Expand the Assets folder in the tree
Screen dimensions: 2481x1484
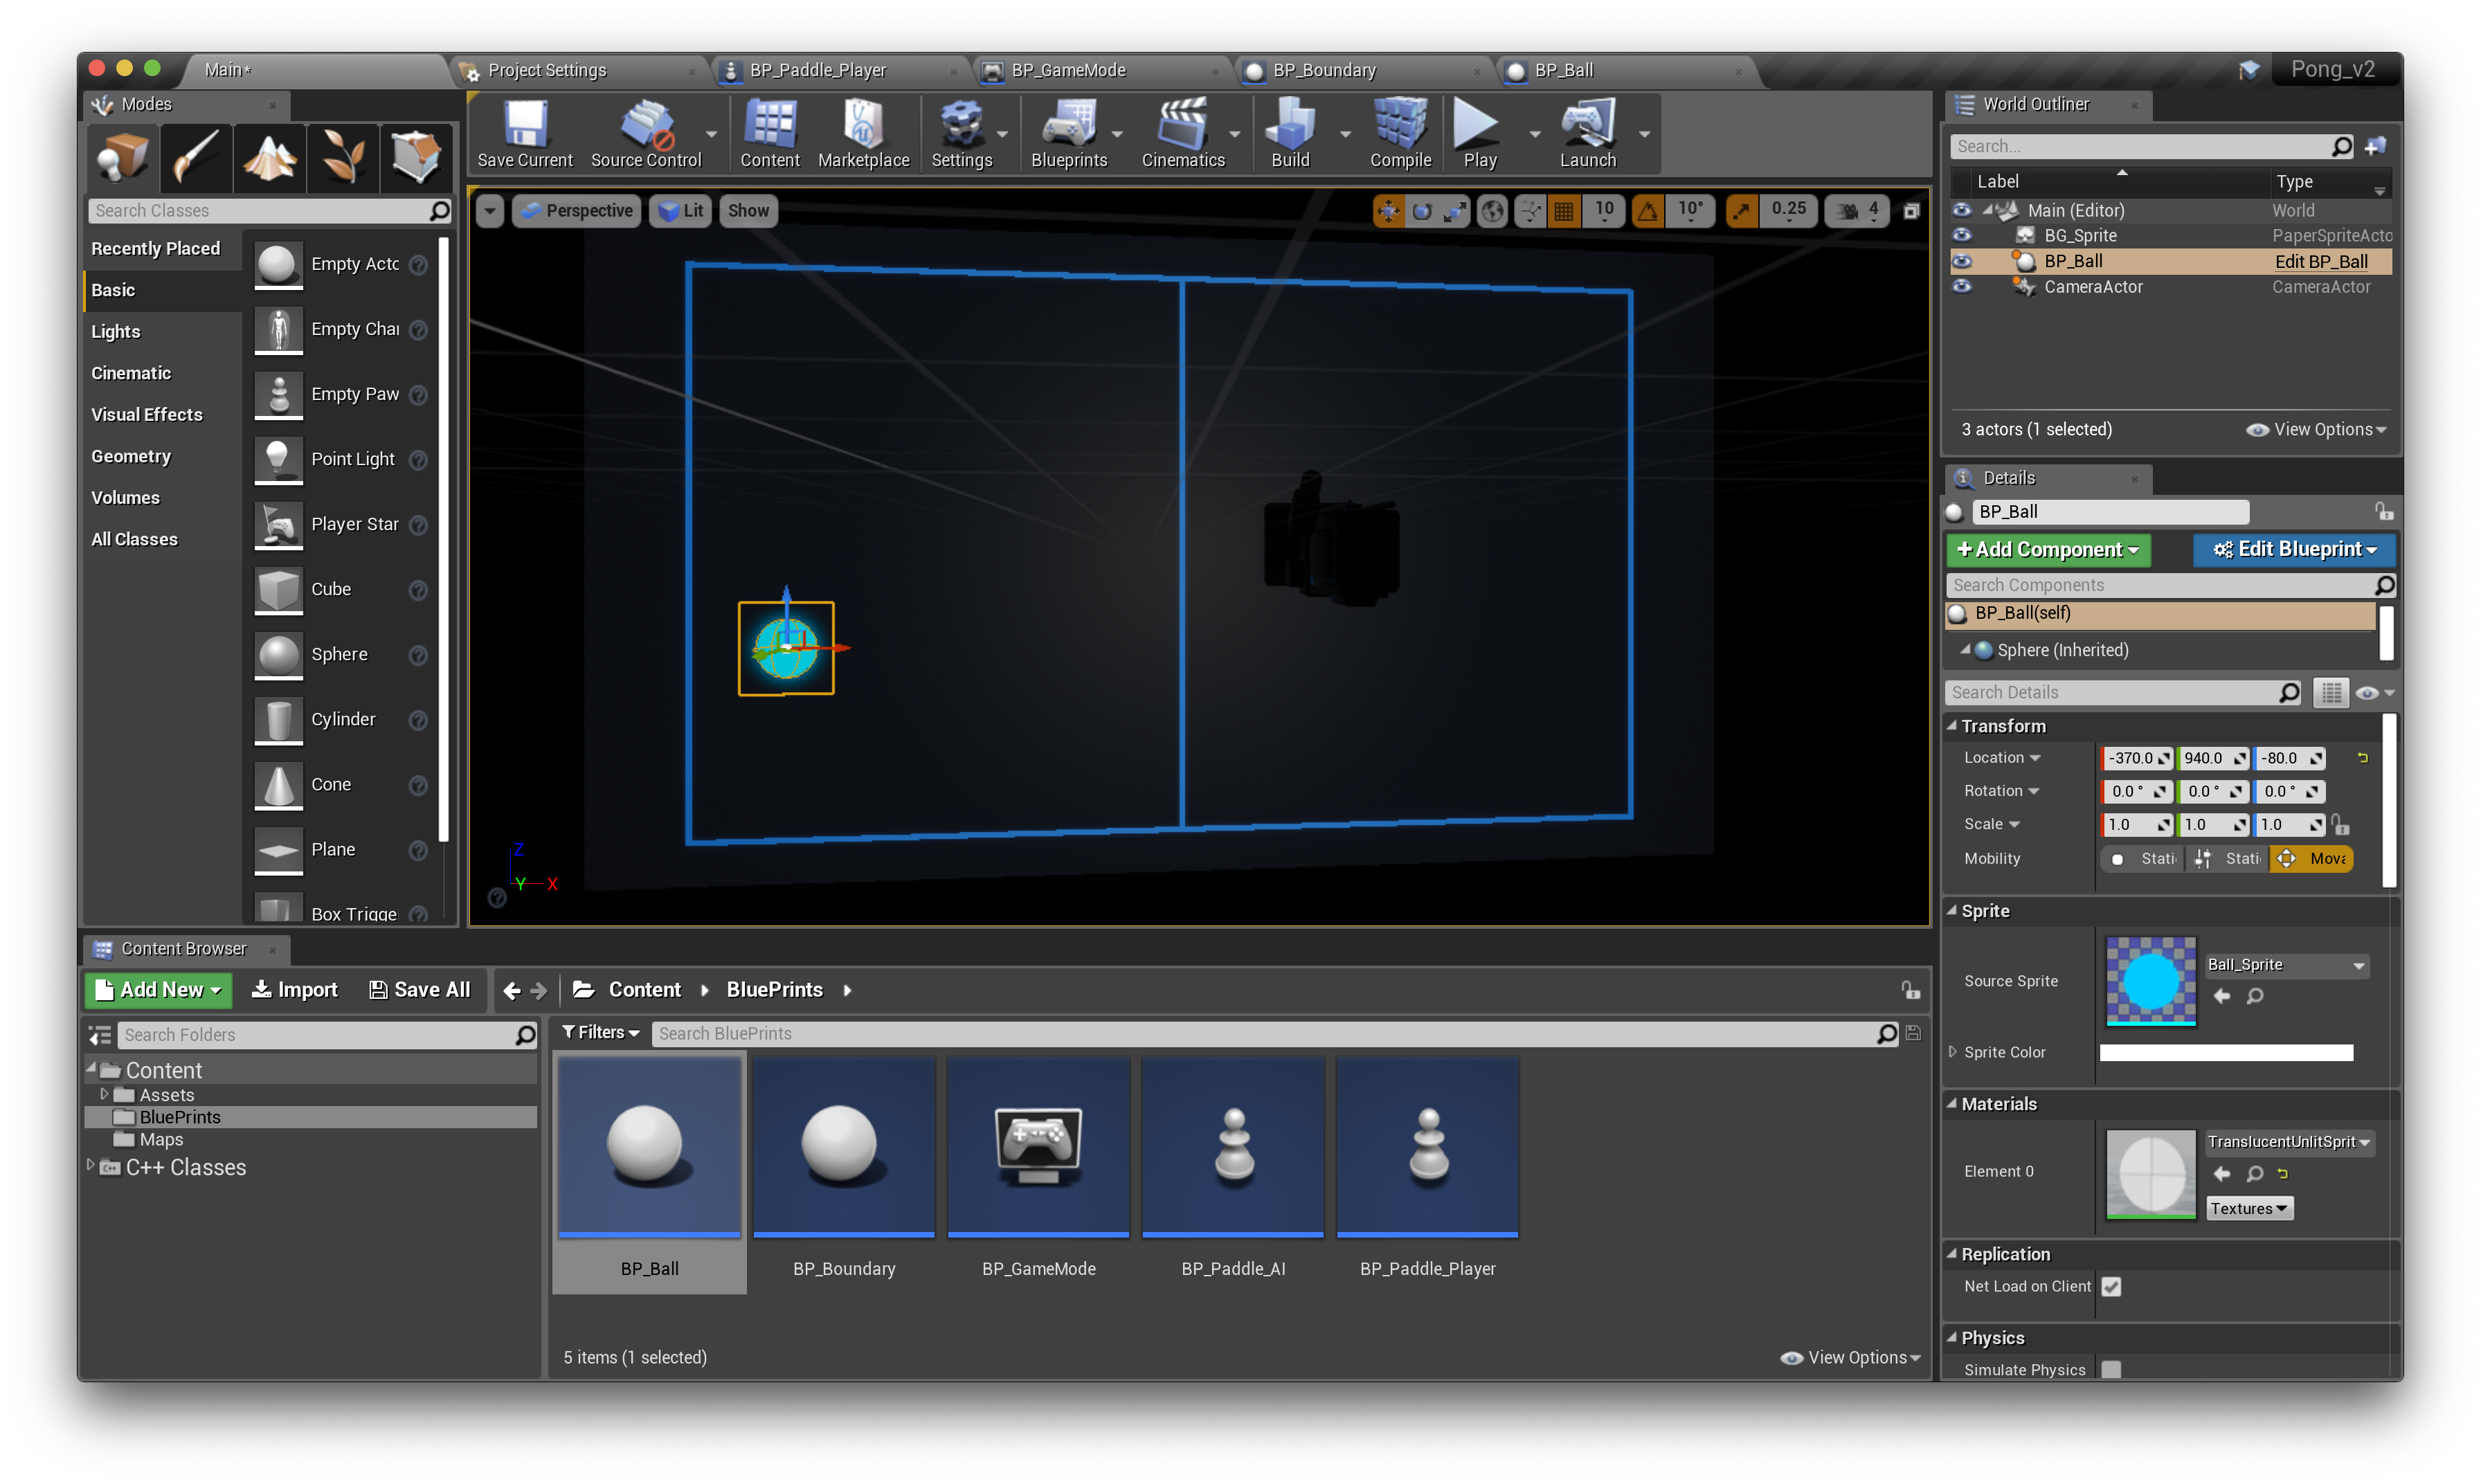pos(104,1094)
